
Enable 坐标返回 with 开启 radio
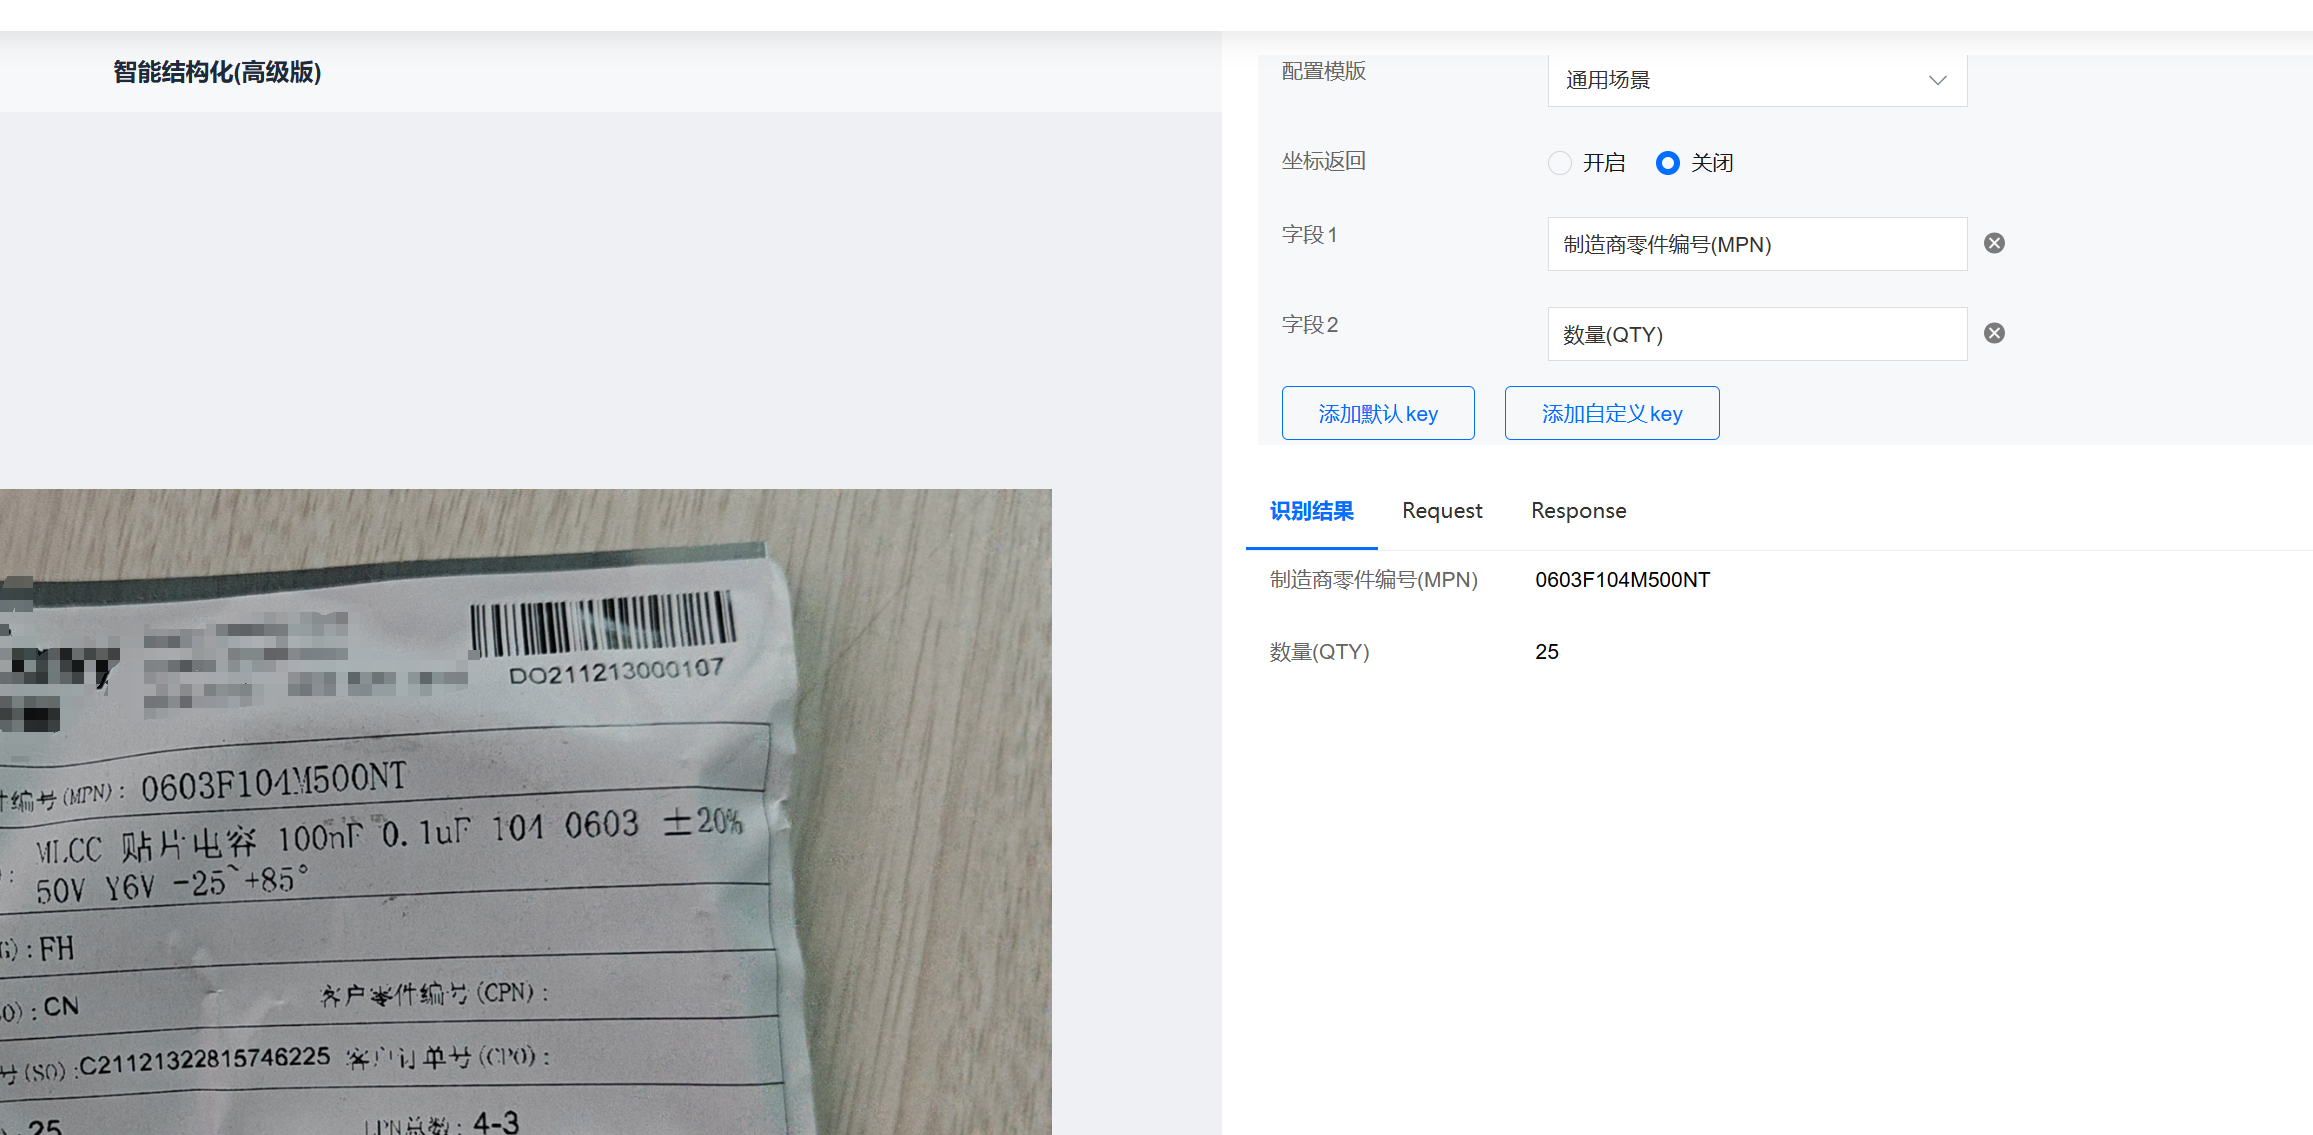click(1560, 163)
